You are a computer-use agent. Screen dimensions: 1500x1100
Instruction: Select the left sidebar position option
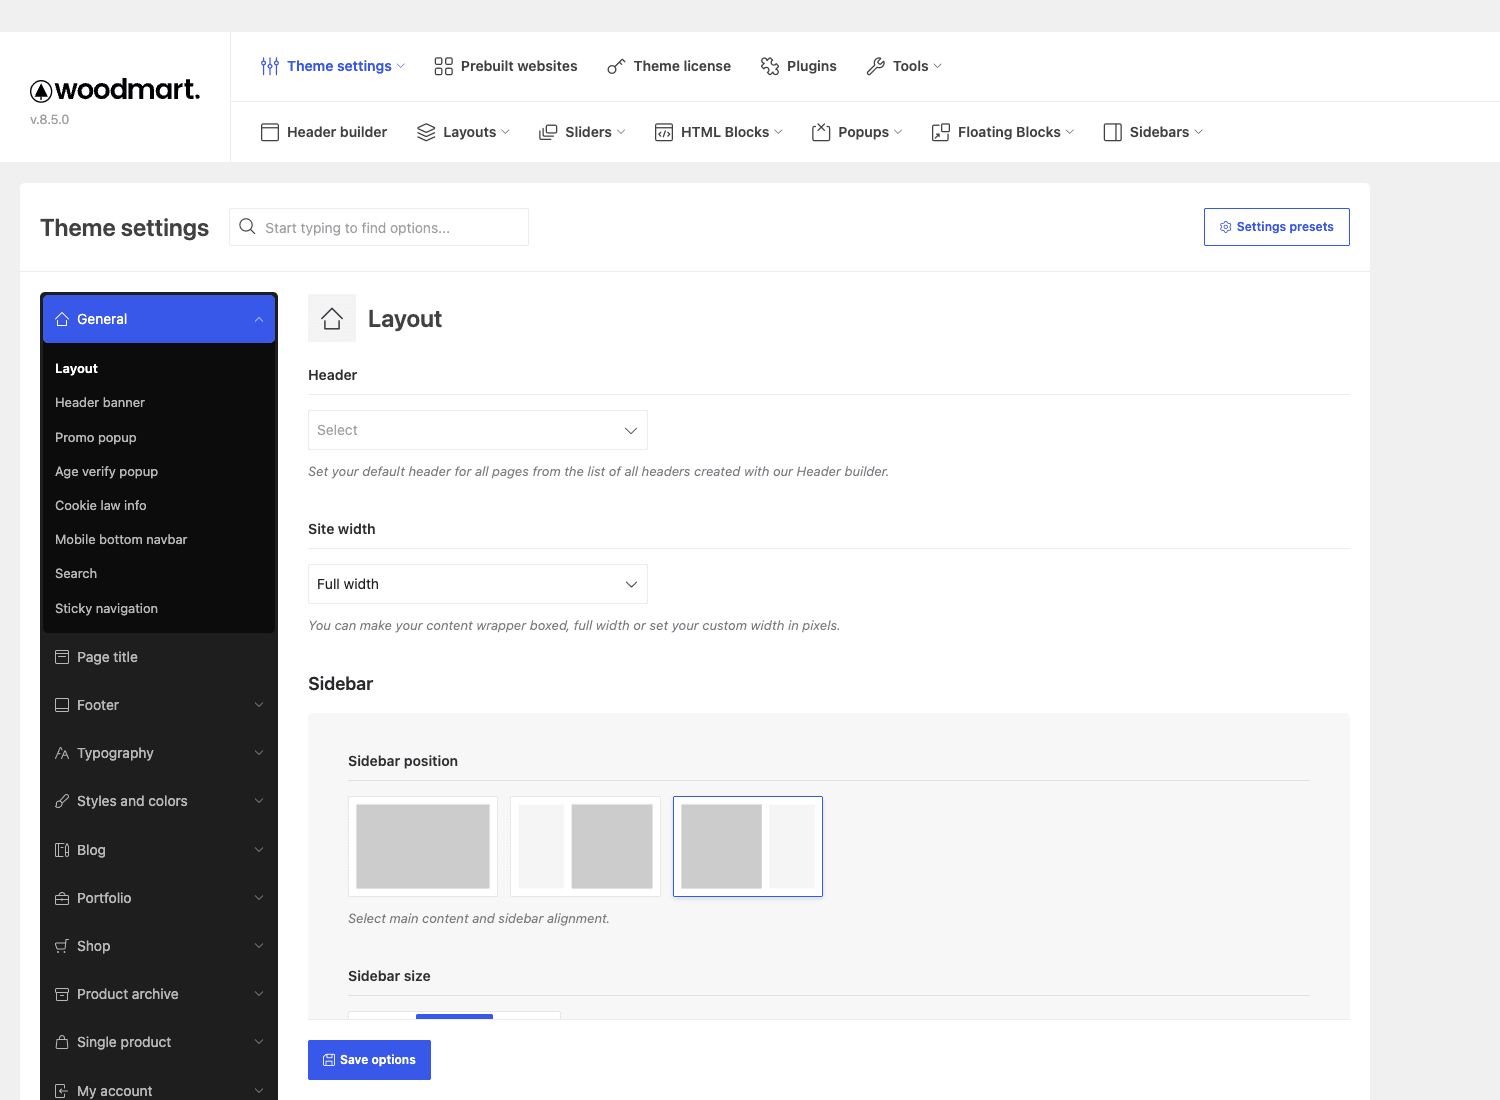click(585, 846)
